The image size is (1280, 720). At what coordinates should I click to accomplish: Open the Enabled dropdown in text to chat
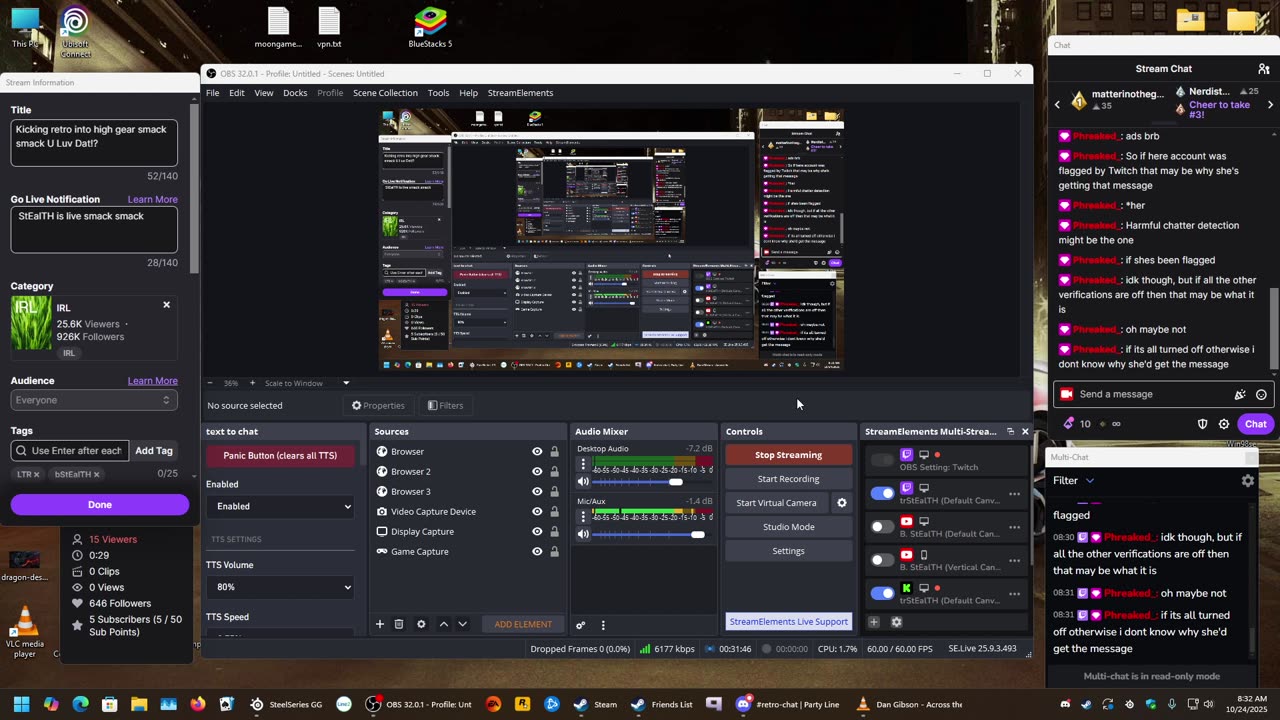[281, 506]
